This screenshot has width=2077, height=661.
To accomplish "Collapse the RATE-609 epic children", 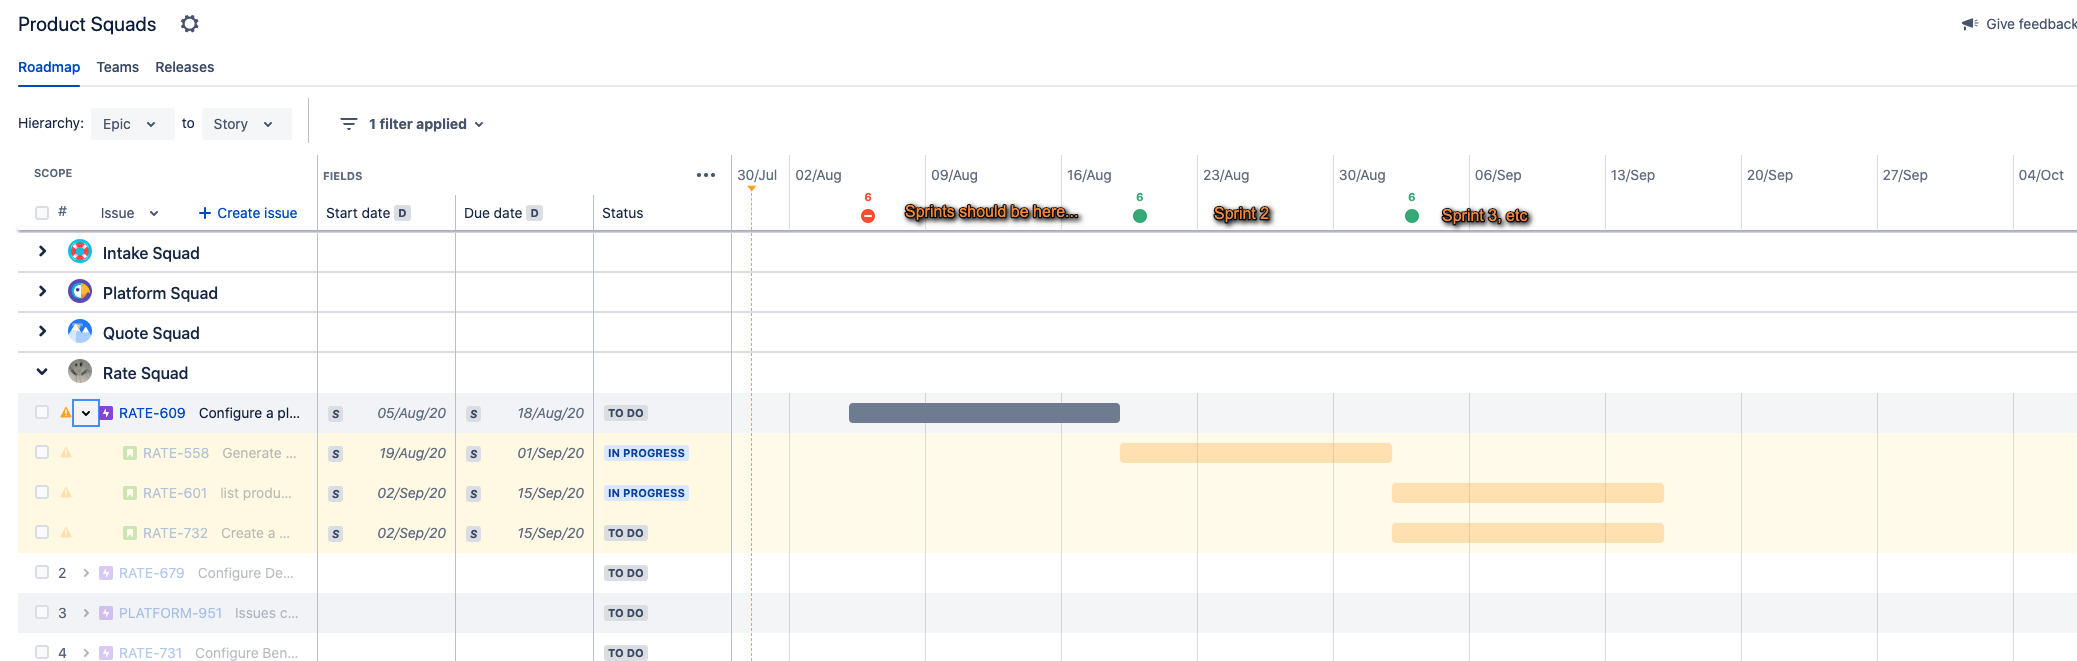I will [x=86, y=413].
